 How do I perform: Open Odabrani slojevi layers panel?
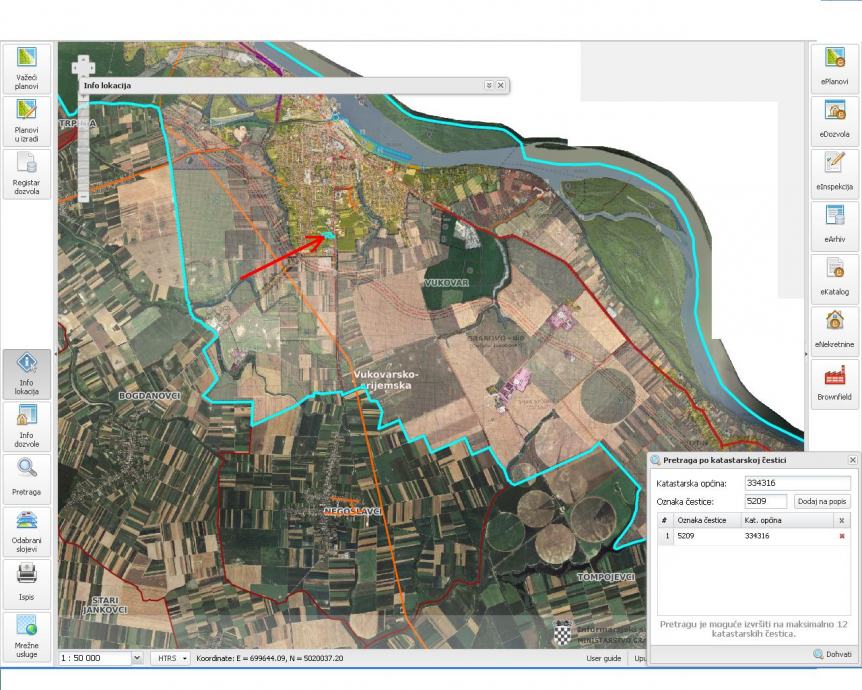26,532
